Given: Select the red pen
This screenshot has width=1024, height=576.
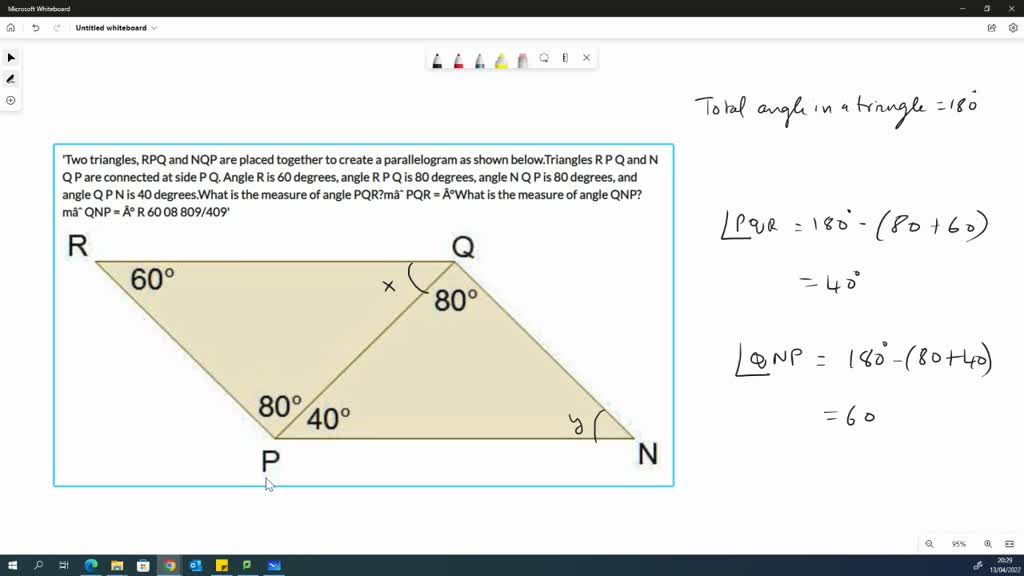Looking at the screenshot, I should click(458, 60).
